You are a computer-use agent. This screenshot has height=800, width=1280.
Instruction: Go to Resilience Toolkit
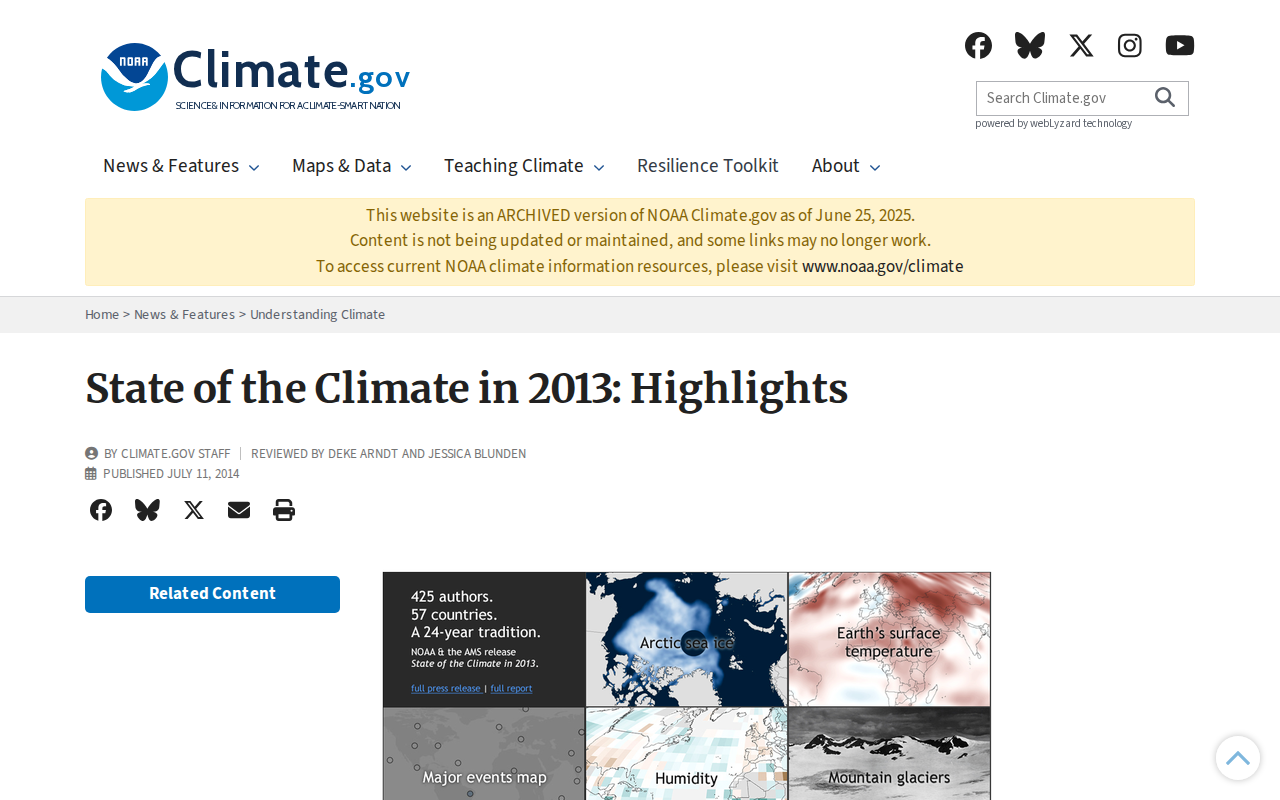pos(708,166)
